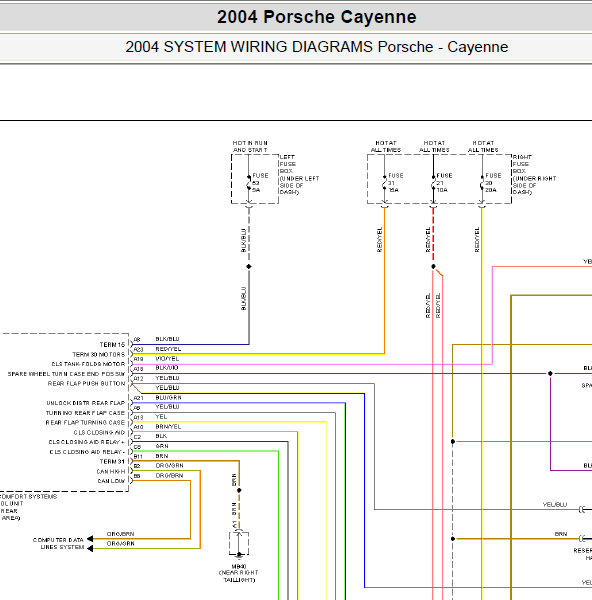Click the Fuse 21 10A symbol

[x=433, y=183]
